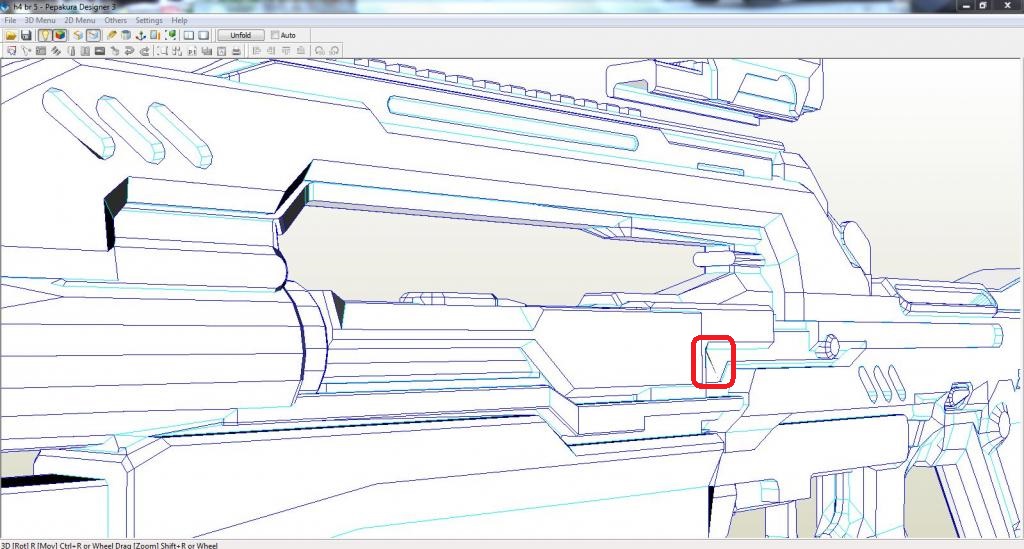Open the 2D Menu

[x=80, y=20]
